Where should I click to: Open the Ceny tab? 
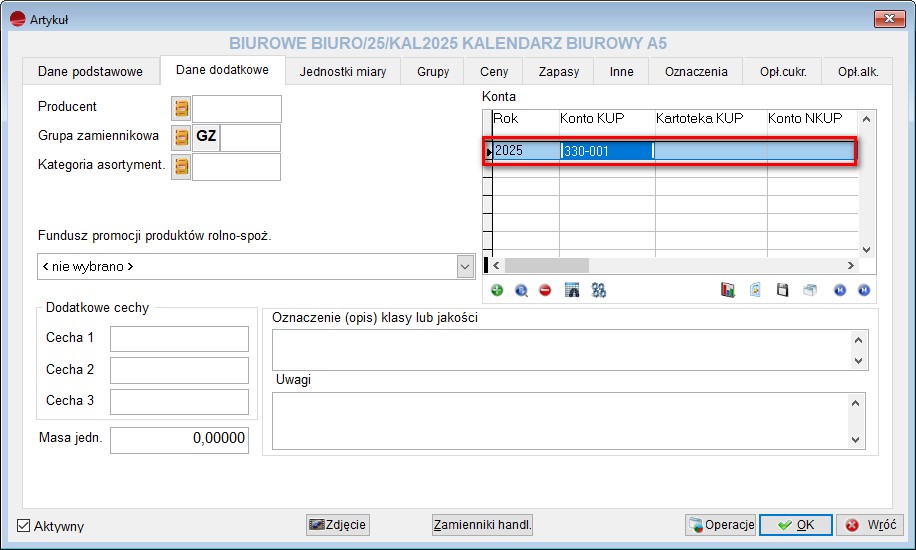click(494, 71)
